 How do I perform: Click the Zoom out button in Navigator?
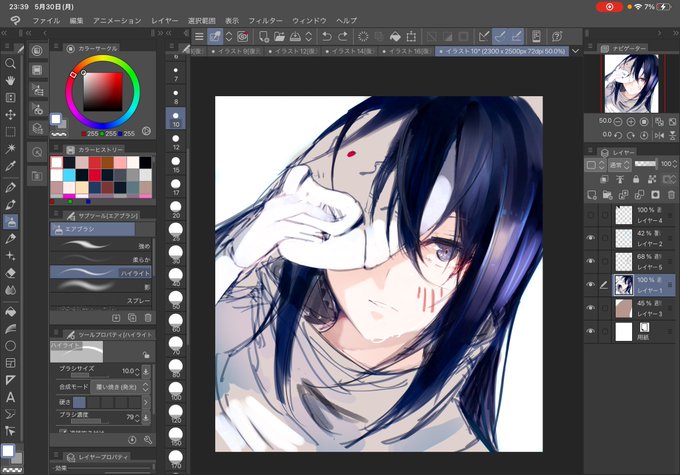click(618, 122)
